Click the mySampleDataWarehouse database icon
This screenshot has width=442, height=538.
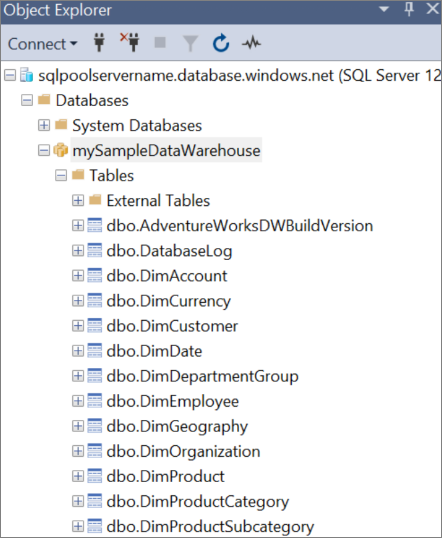60,150
